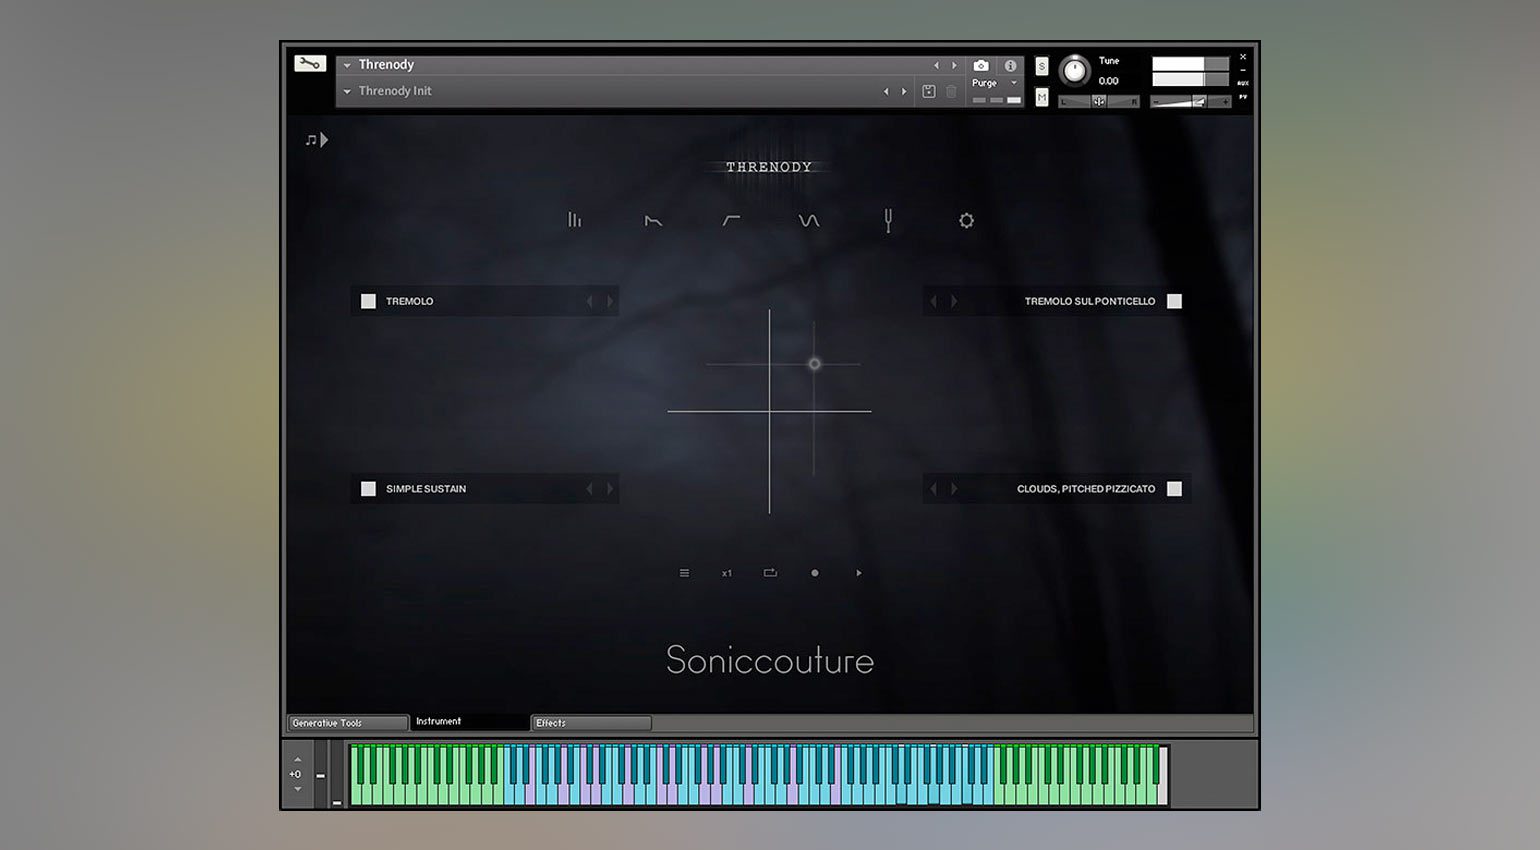Select previous articulation for Tremolo Sul Ponticello
Viewport: 1540px width, 850px height.
(934, 301)
